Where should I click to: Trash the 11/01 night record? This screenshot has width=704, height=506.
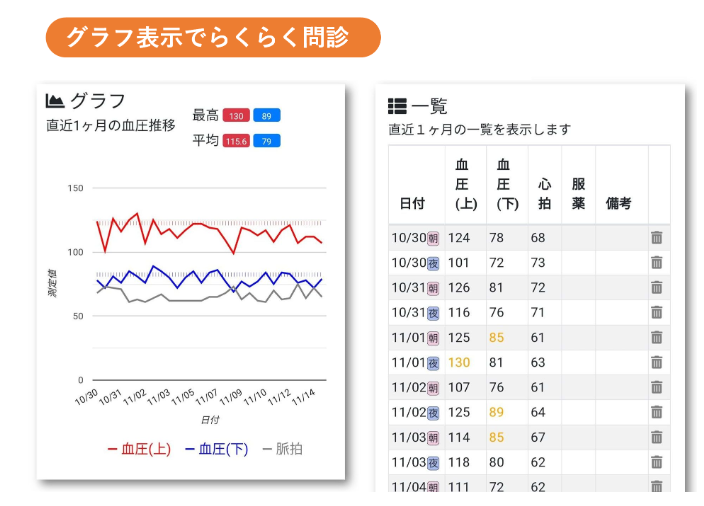(656, 363)
